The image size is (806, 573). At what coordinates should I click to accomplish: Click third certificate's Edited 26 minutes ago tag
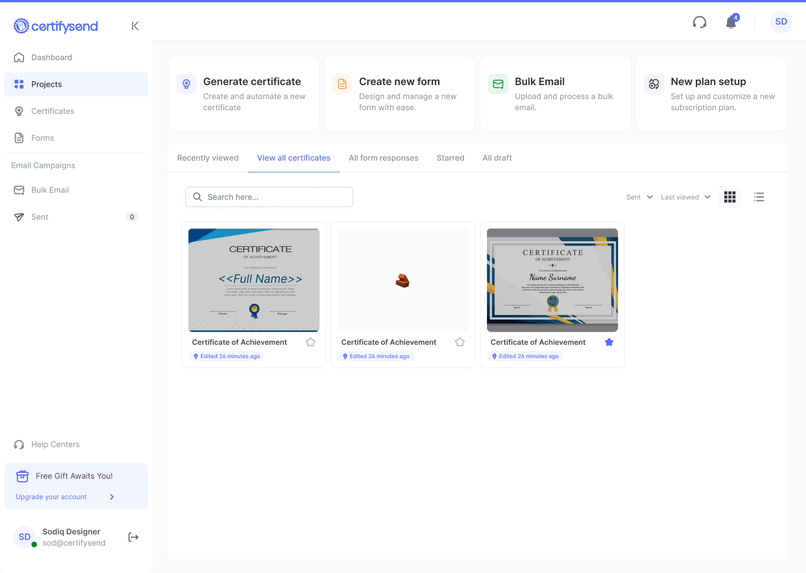(525, 356)
